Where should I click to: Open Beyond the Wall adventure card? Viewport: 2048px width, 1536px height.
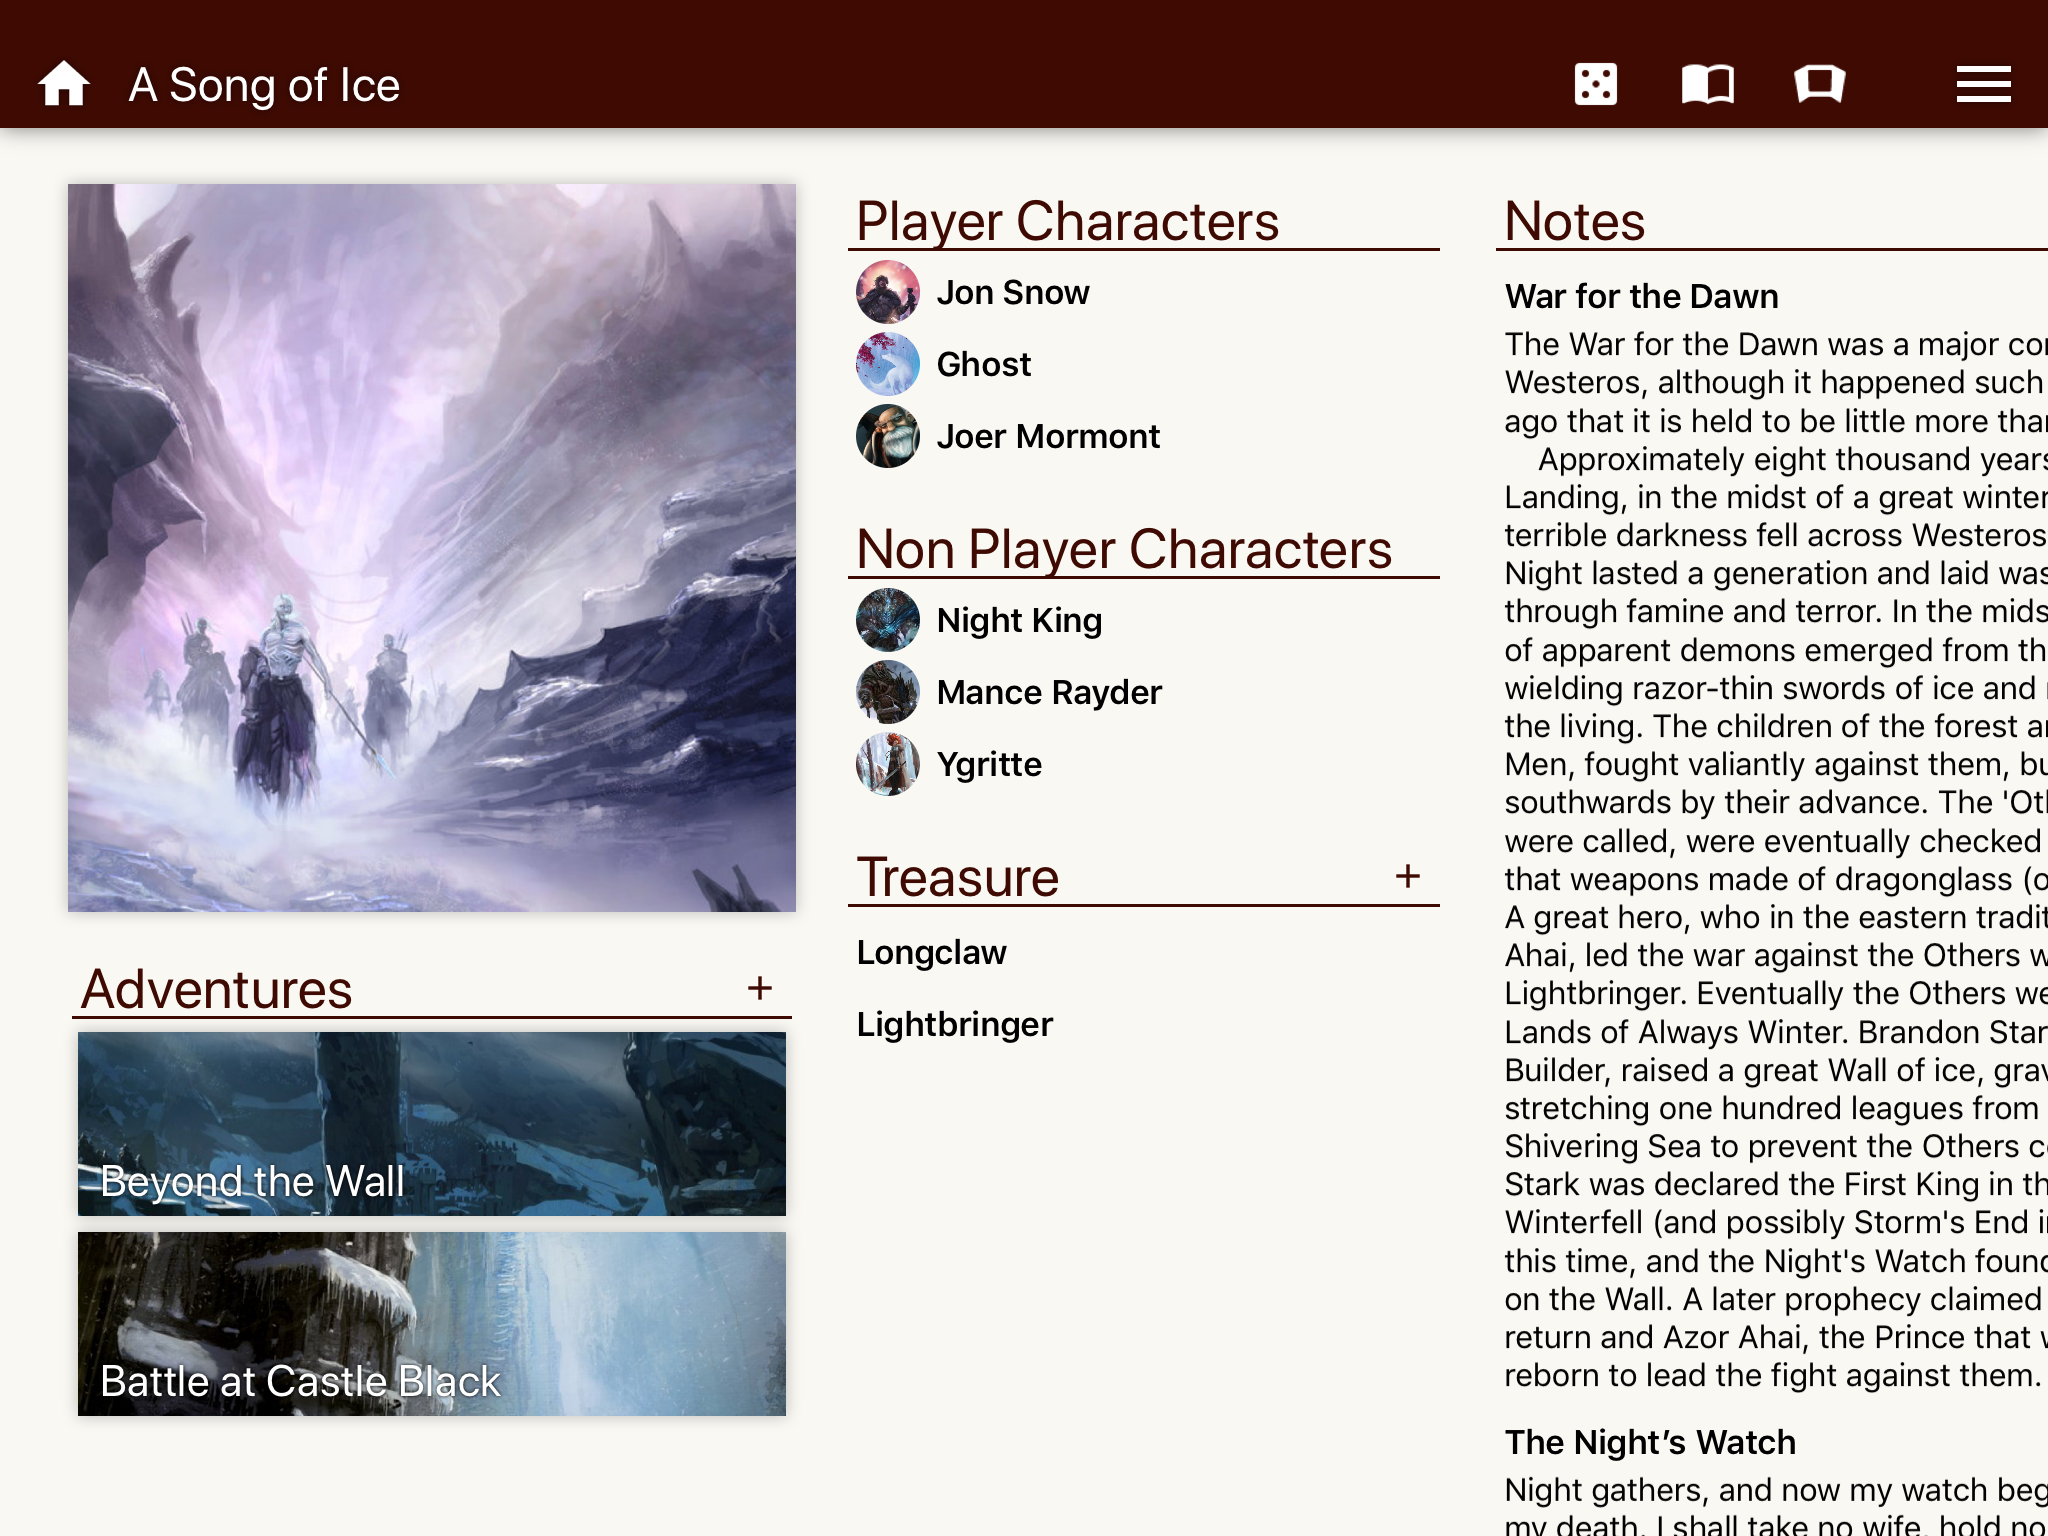click(432, 1124)
